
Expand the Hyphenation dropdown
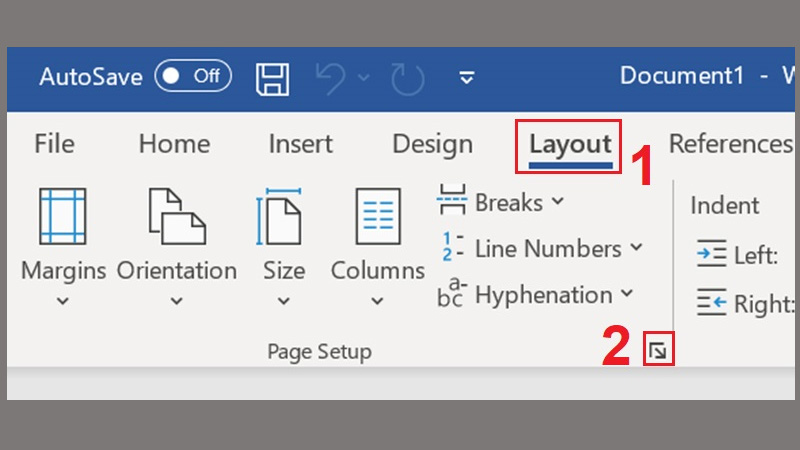coord(536,294)
